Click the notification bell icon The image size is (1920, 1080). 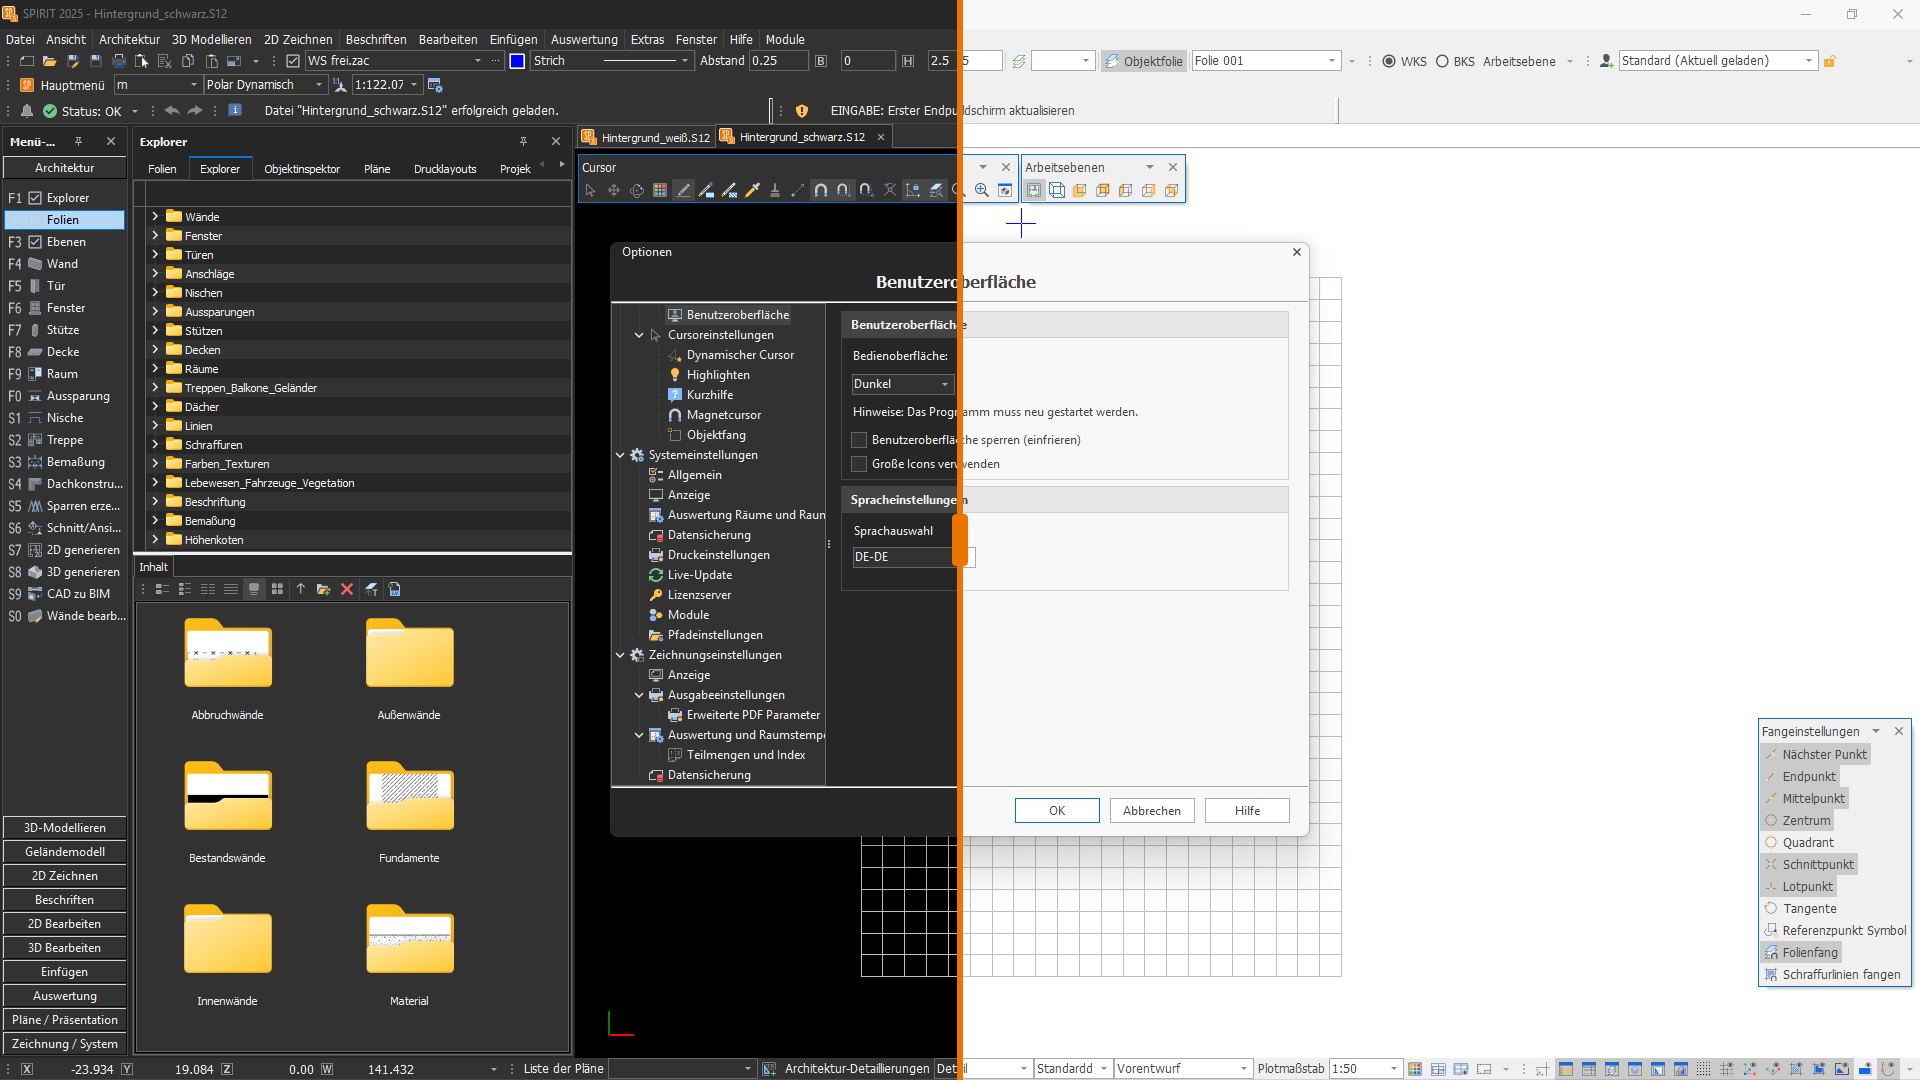(x=27, y=111)
